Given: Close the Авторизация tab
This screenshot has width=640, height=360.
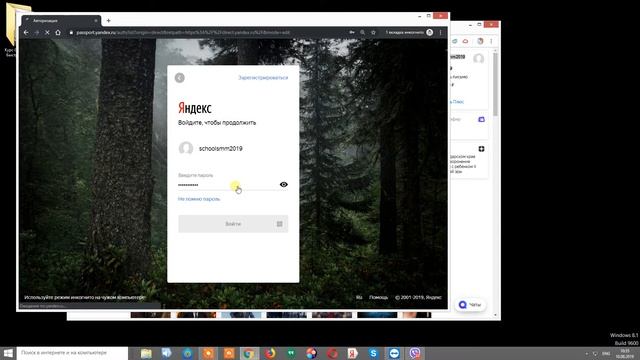Looking at the screenshot, I should [96, 20].
